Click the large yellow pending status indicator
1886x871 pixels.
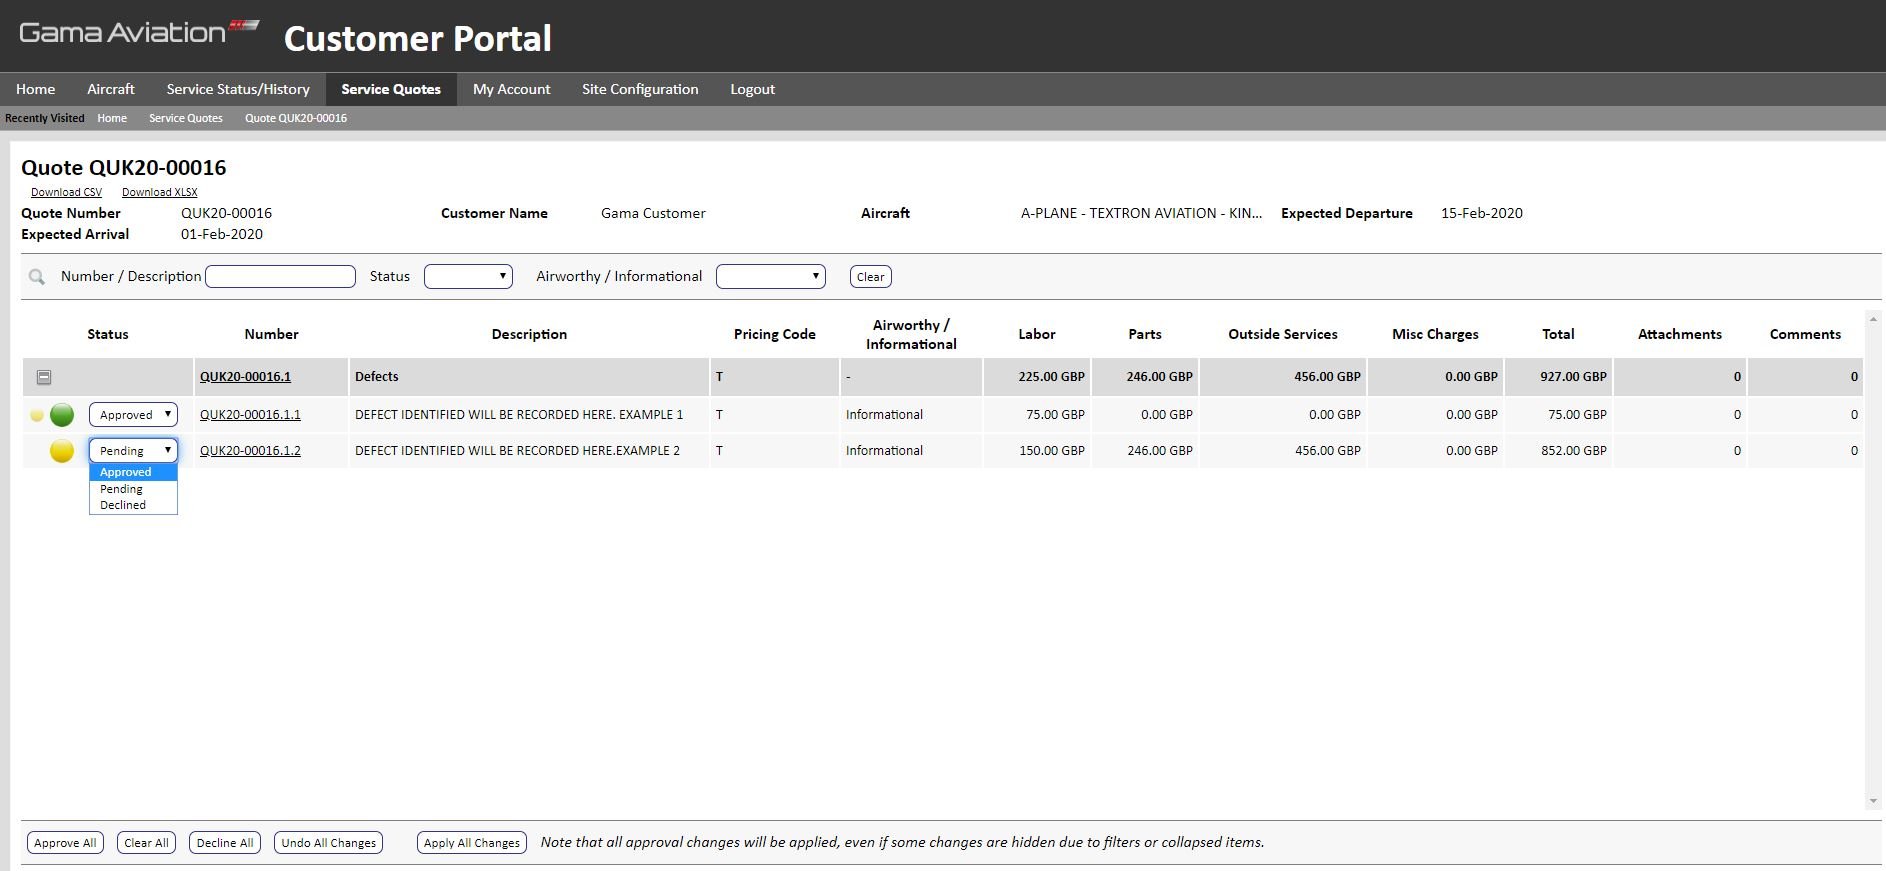(62, 451)
